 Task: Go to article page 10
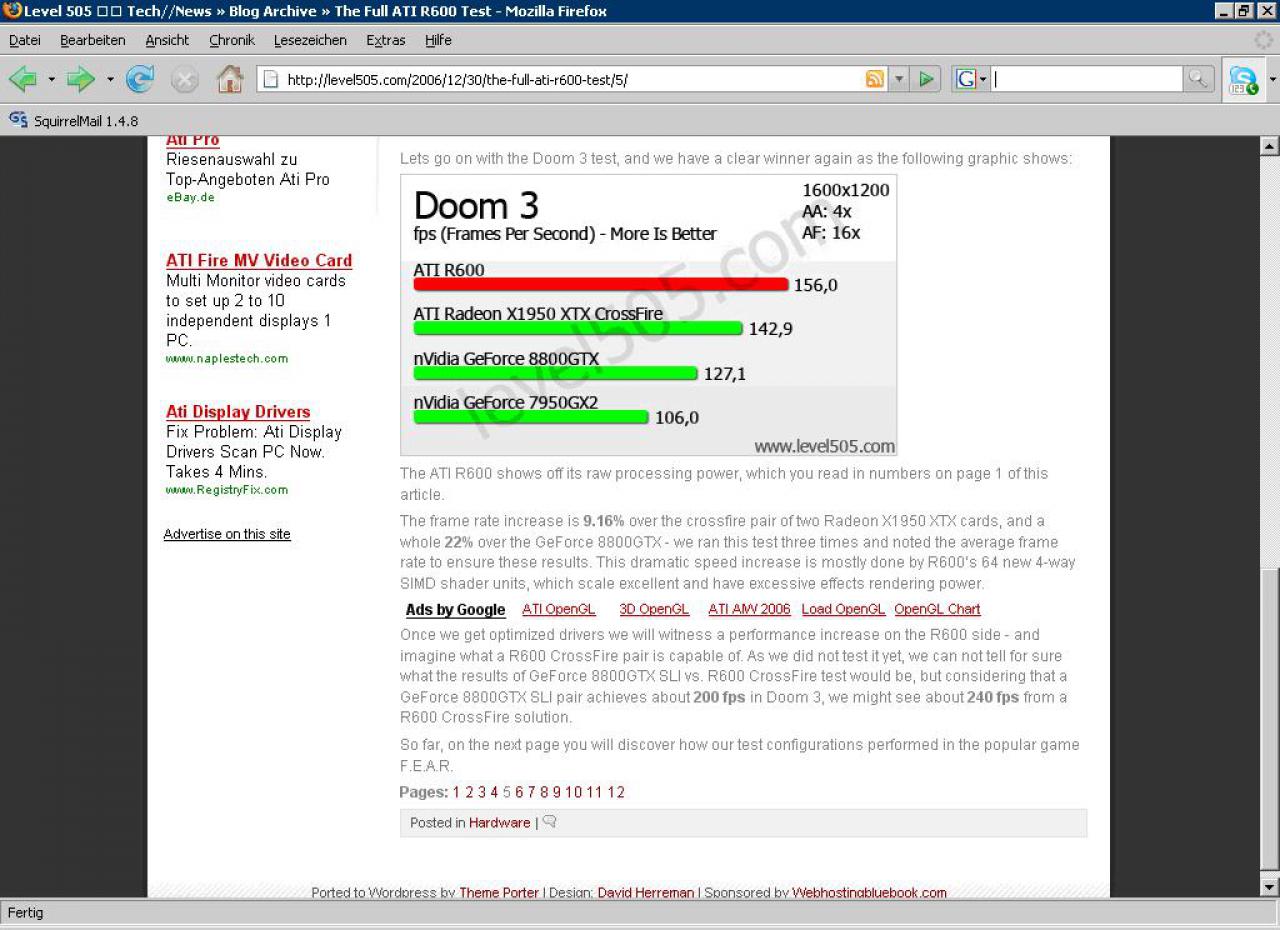(x=573, y=792)
